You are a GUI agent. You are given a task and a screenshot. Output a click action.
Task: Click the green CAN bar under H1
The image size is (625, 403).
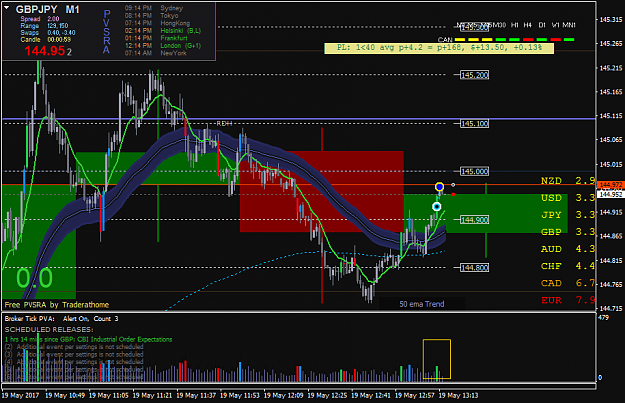[x=515, y=40]
